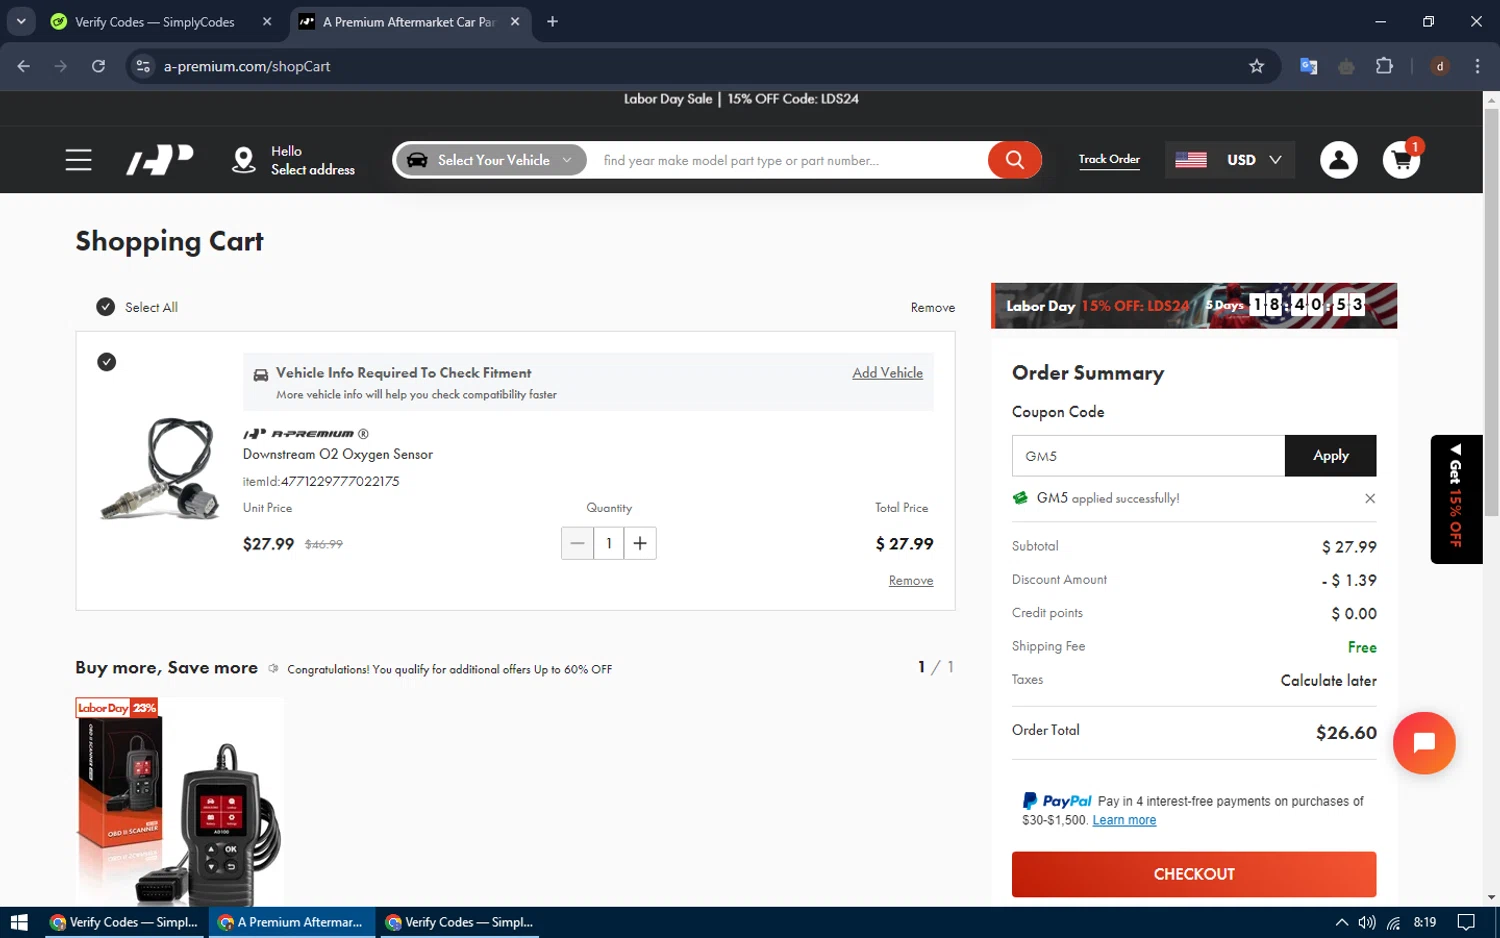1500x938 pixels.
Task: Open the volume control in system tray
Action: click(x=1367, y=922)
